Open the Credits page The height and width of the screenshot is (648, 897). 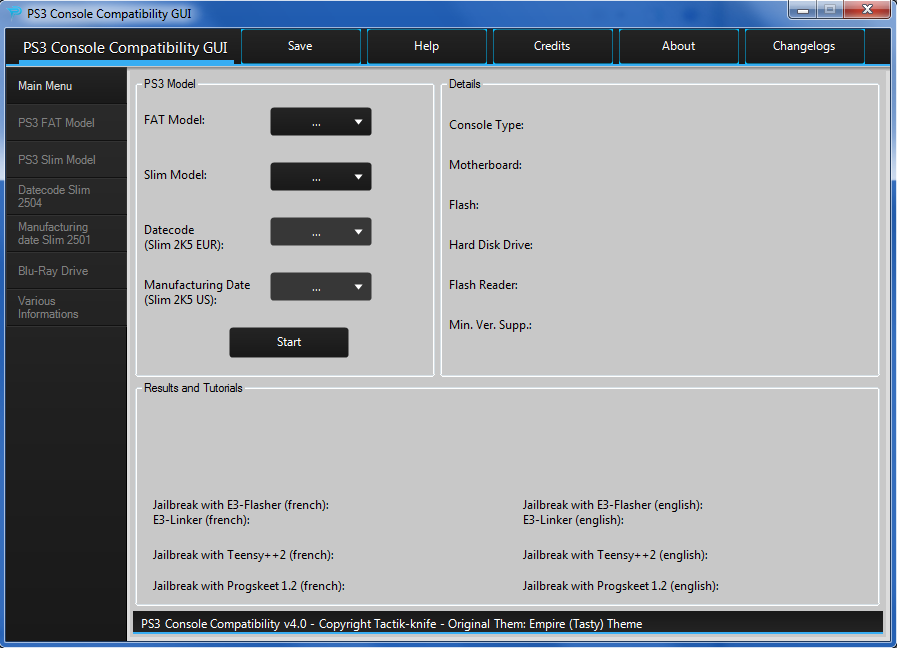click(553, 46)
